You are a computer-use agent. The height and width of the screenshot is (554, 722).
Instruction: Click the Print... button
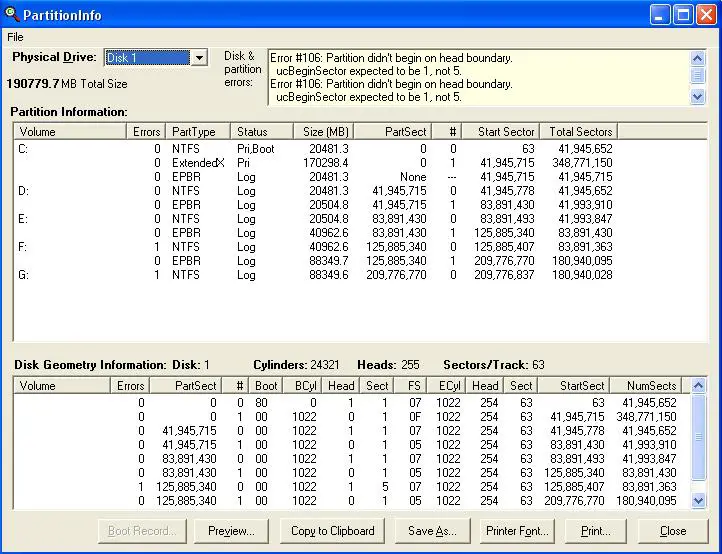[596, 531]
